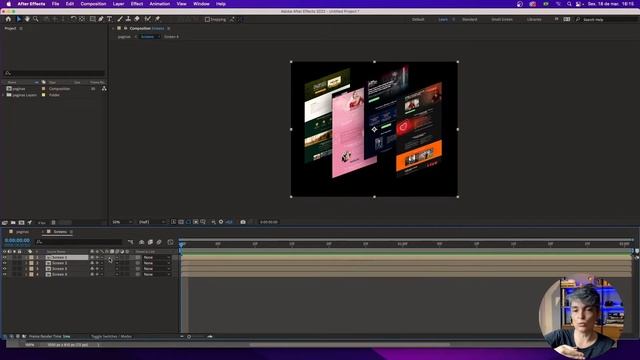Take a snapshot with the camera icon
The image size is (640, 360).
[x=243, y=222]
